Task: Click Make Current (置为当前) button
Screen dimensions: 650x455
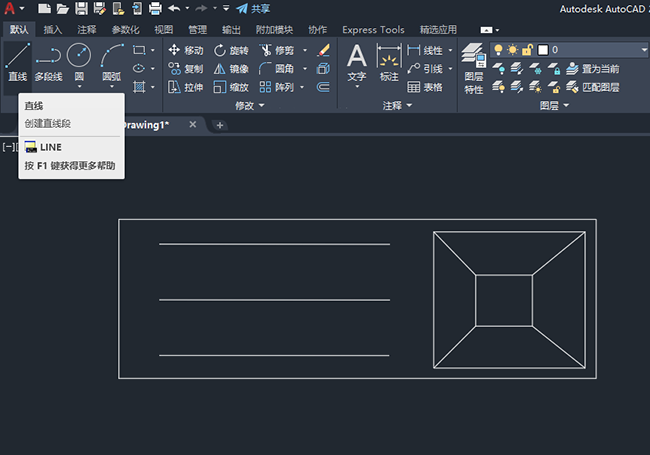Action: 600,69
